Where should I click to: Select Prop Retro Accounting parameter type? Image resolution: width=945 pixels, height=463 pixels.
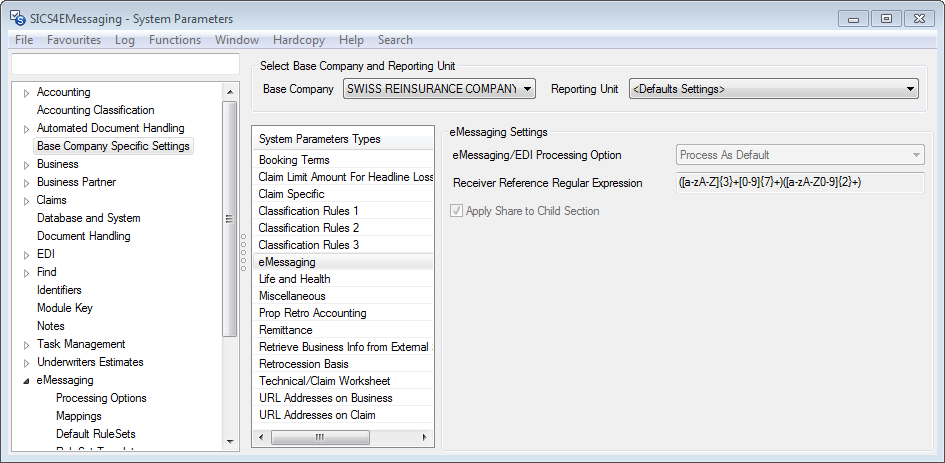click(x=342, y=313)
